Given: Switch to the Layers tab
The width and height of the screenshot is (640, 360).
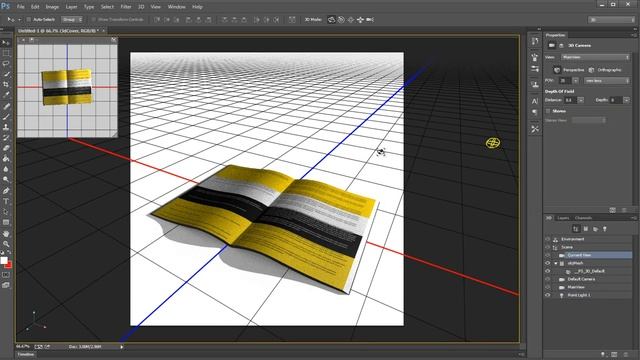Looking at the screenshot, I should (563, 218).
